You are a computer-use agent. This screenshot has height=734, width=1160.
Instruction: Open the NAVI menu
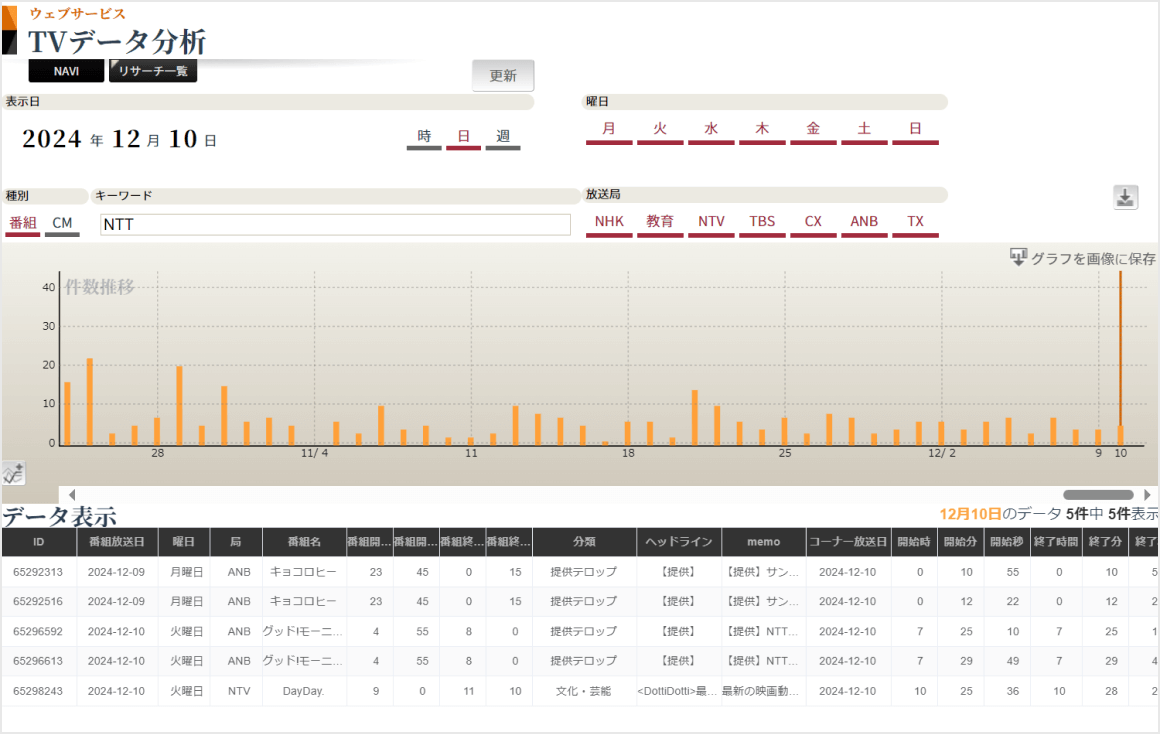pyautogui.click(x=66, y=71)
